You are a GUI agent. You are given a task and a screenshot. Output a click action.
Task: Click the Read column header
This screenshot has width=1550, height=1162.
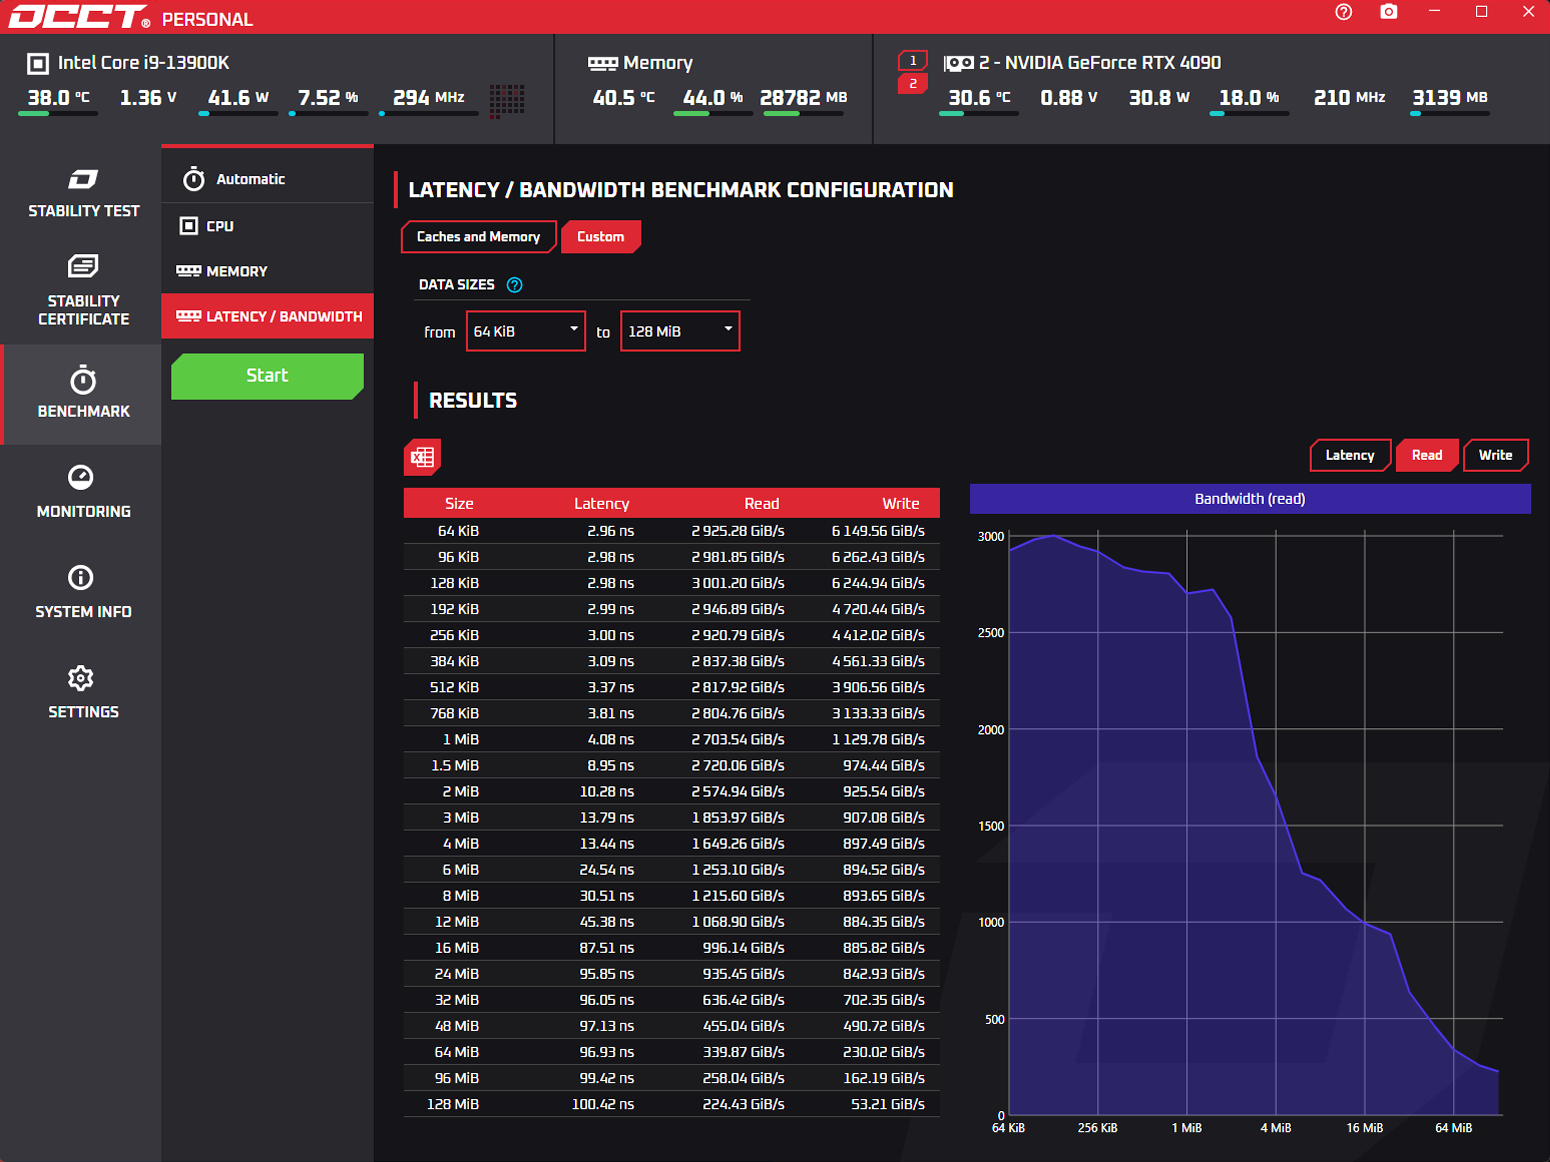tap(761, 503)
